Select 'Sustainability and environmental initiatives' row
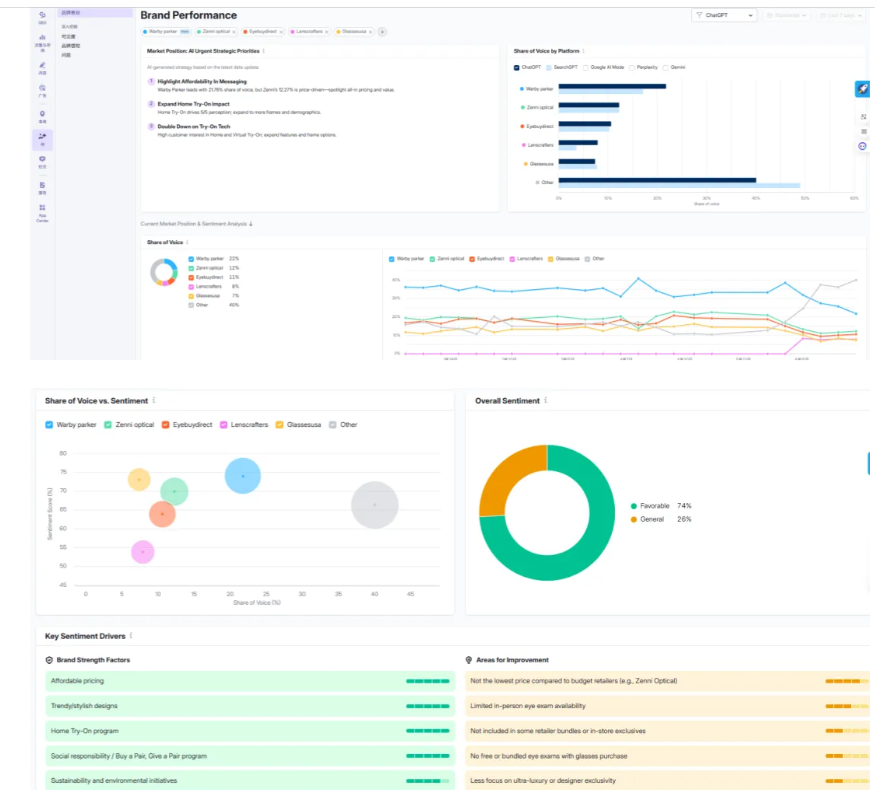The image size is (875, 790). pyautogui.click(x=250, y=780)
